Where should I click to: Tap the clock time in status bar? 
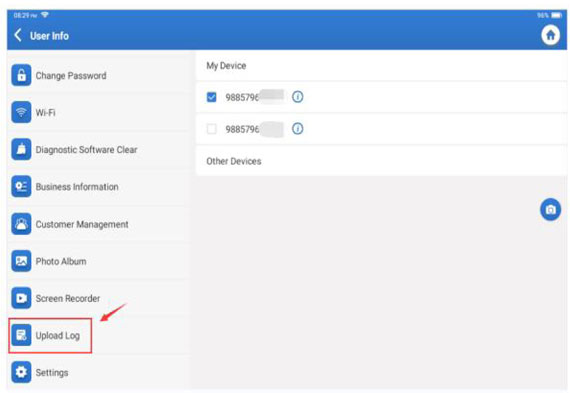click(x=25, y=15)
